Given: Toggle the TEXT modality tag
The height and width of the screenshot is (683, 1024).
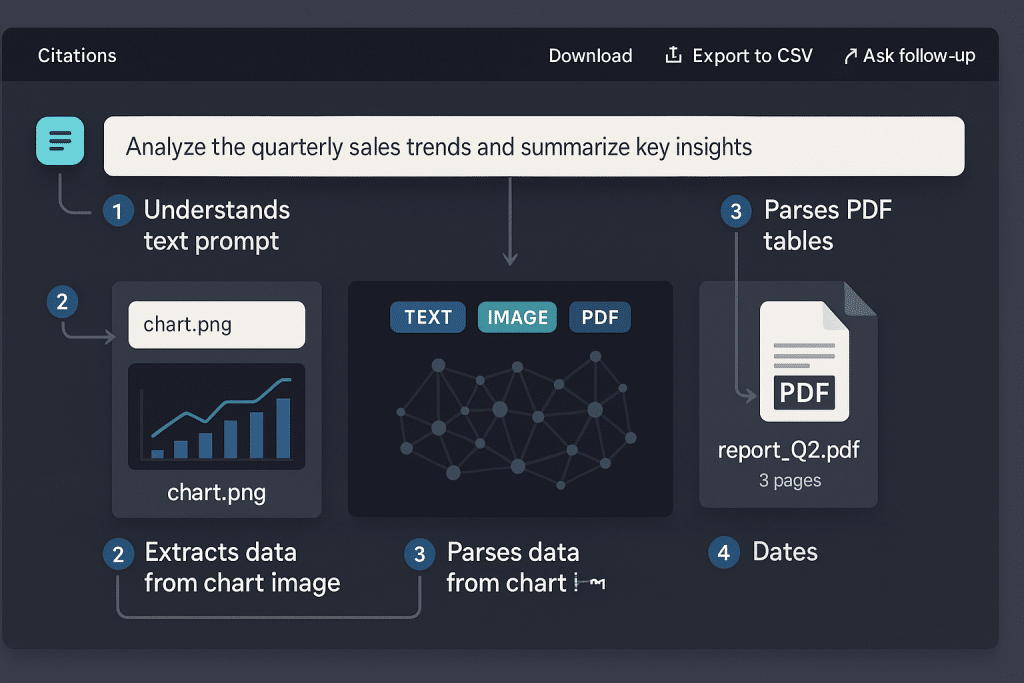Looking at the screenshot, I should (428, 318).
